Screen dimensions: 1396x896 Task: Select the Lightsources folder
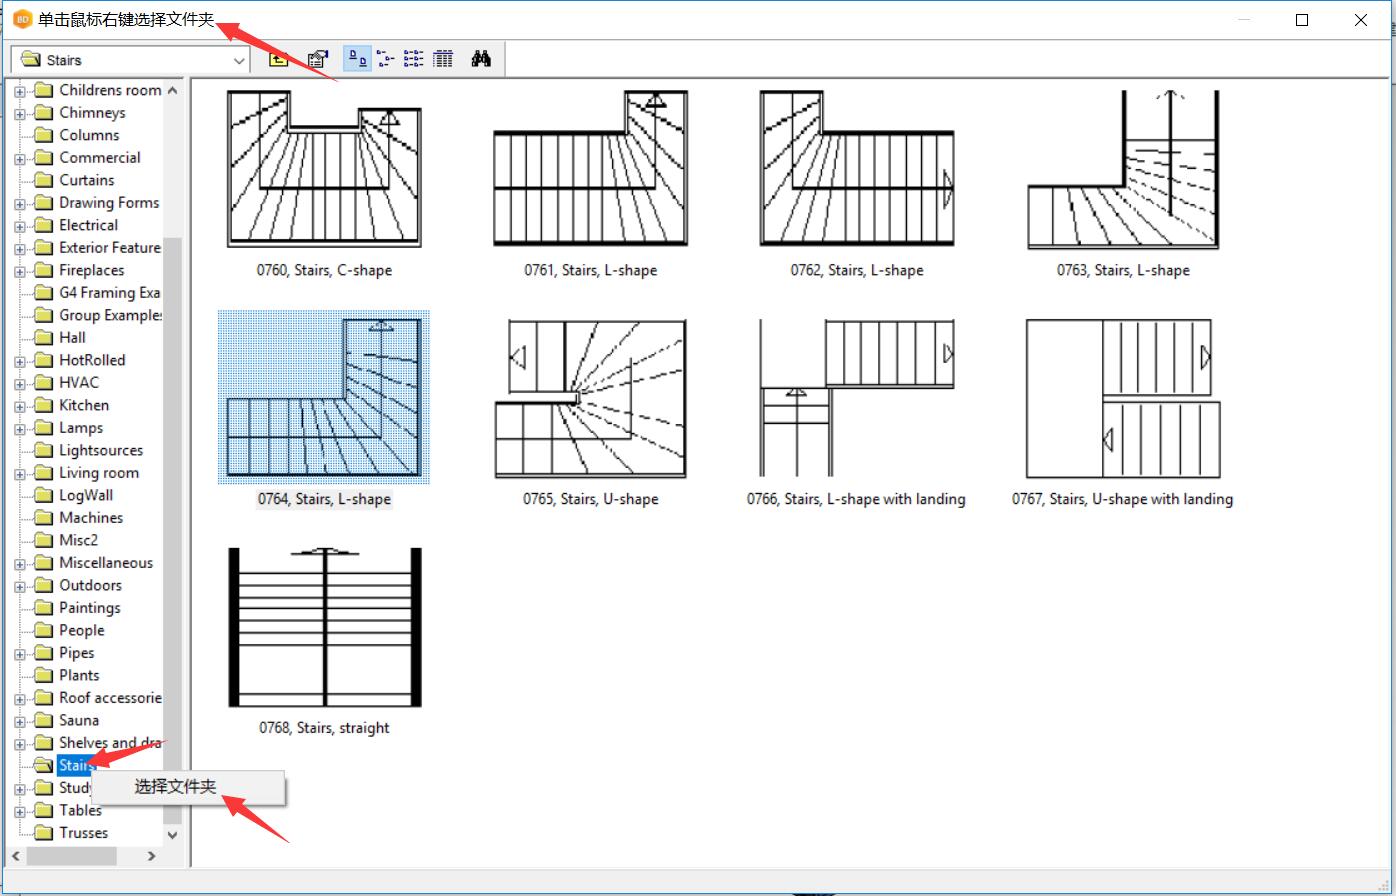click(x=101, y=450)
